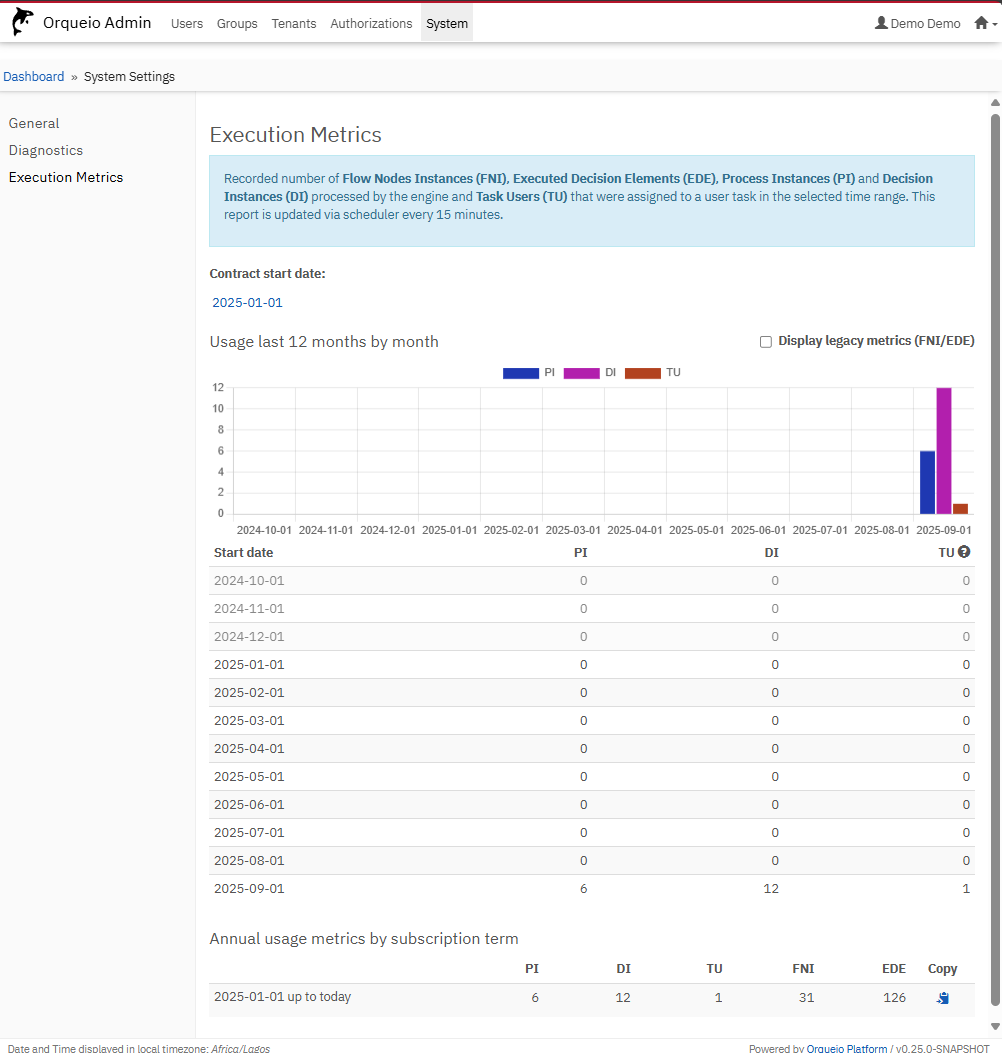
Task: Click the Dashboard breadcrumb link
Action: coord(34,77)
